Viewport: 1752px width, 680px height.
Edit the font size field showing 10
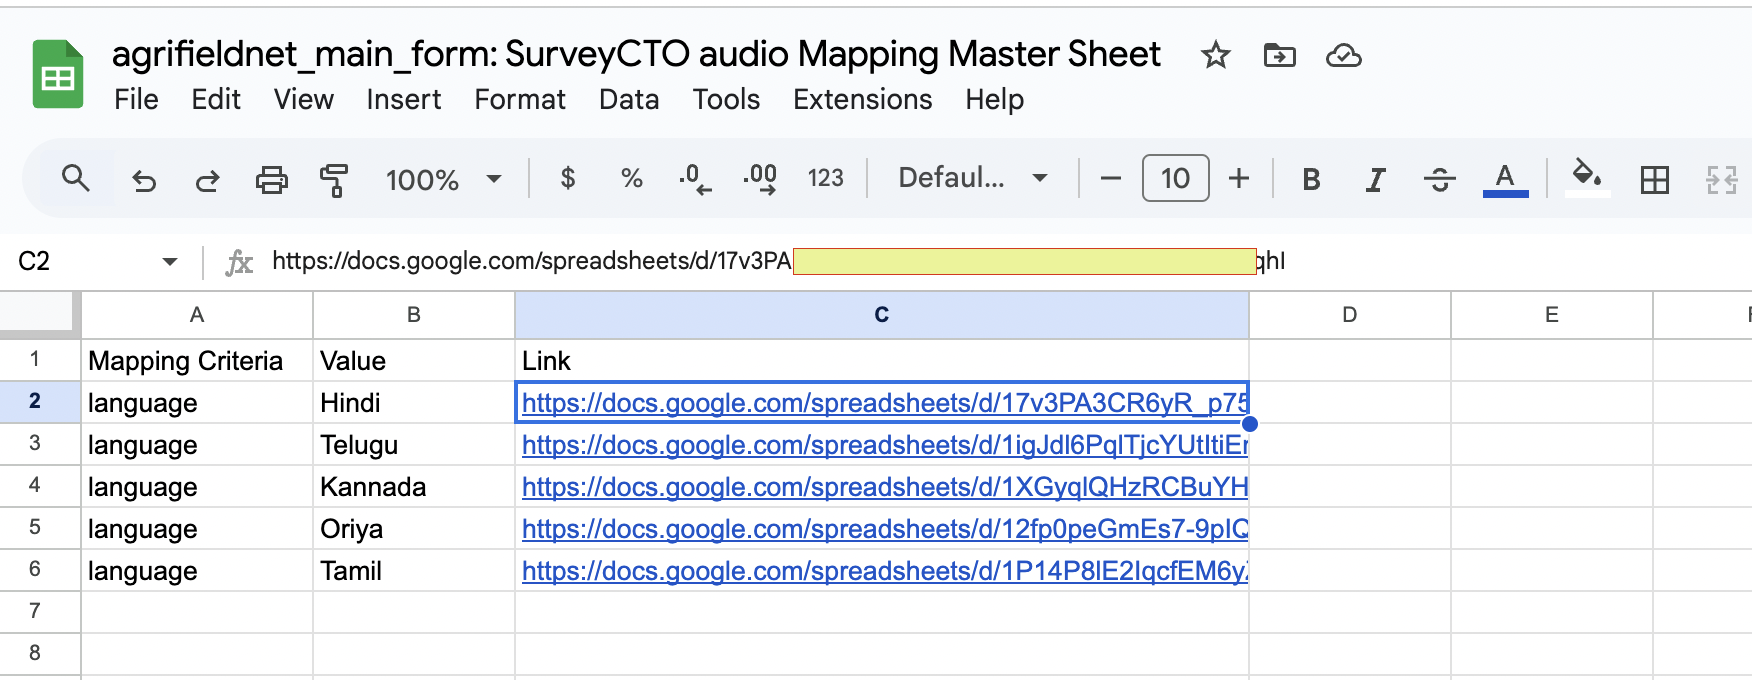(x=1175, y=178)
